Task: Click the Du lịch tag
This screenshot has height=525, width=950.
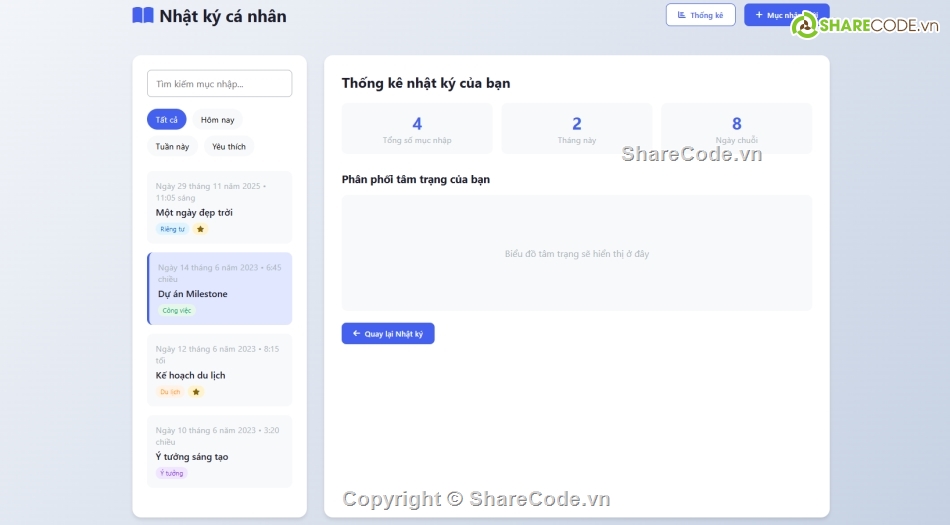Action: point(170,392)
